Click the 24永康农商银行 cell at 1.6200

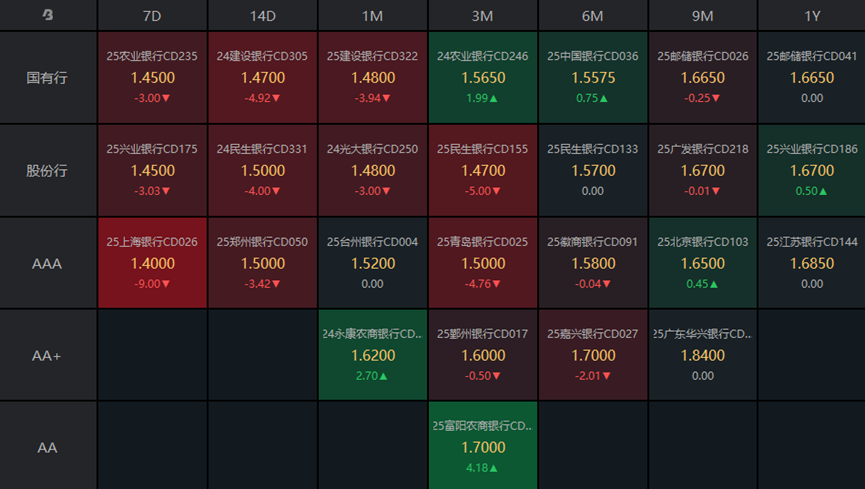click(372, 355)
